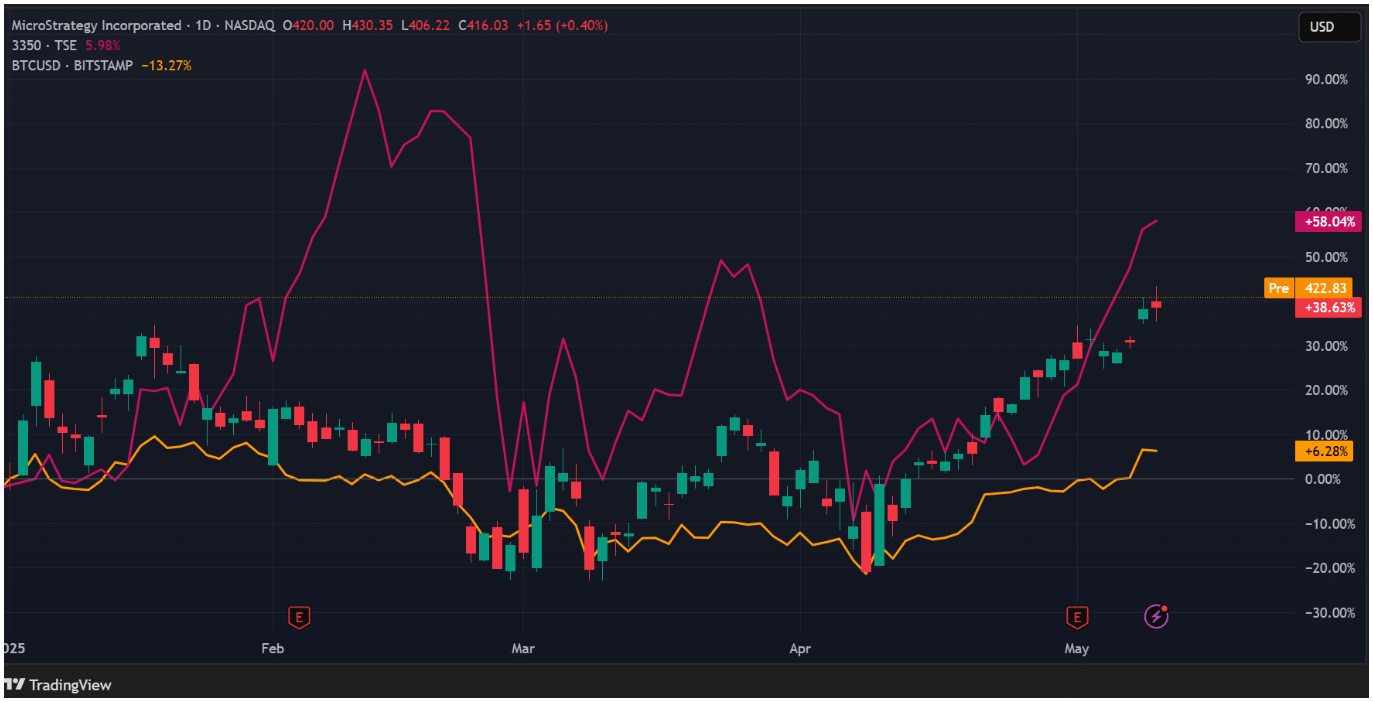Click the 90.00% price scale label
This screenshot has width=1373, height=702.
click(x=1328, y=79)
